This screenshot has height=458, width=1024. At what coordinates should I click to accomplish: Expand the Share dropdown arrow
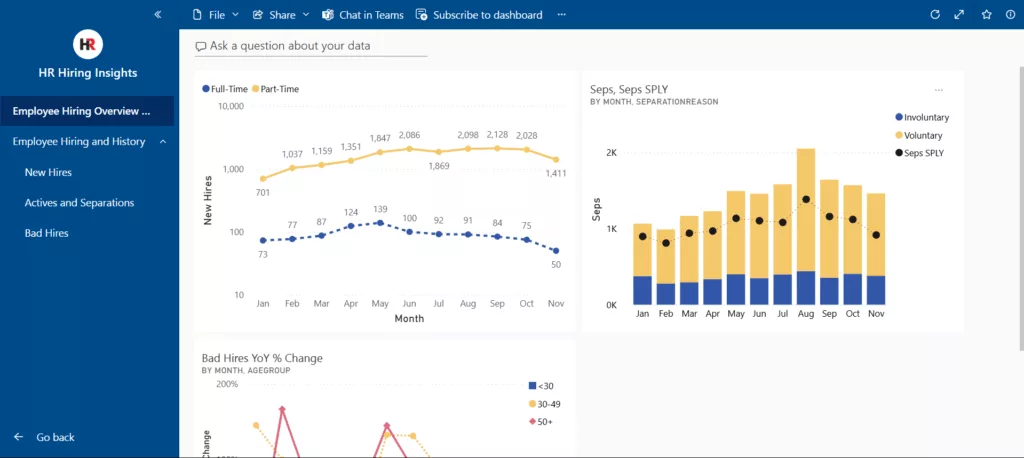coord(306,14)
